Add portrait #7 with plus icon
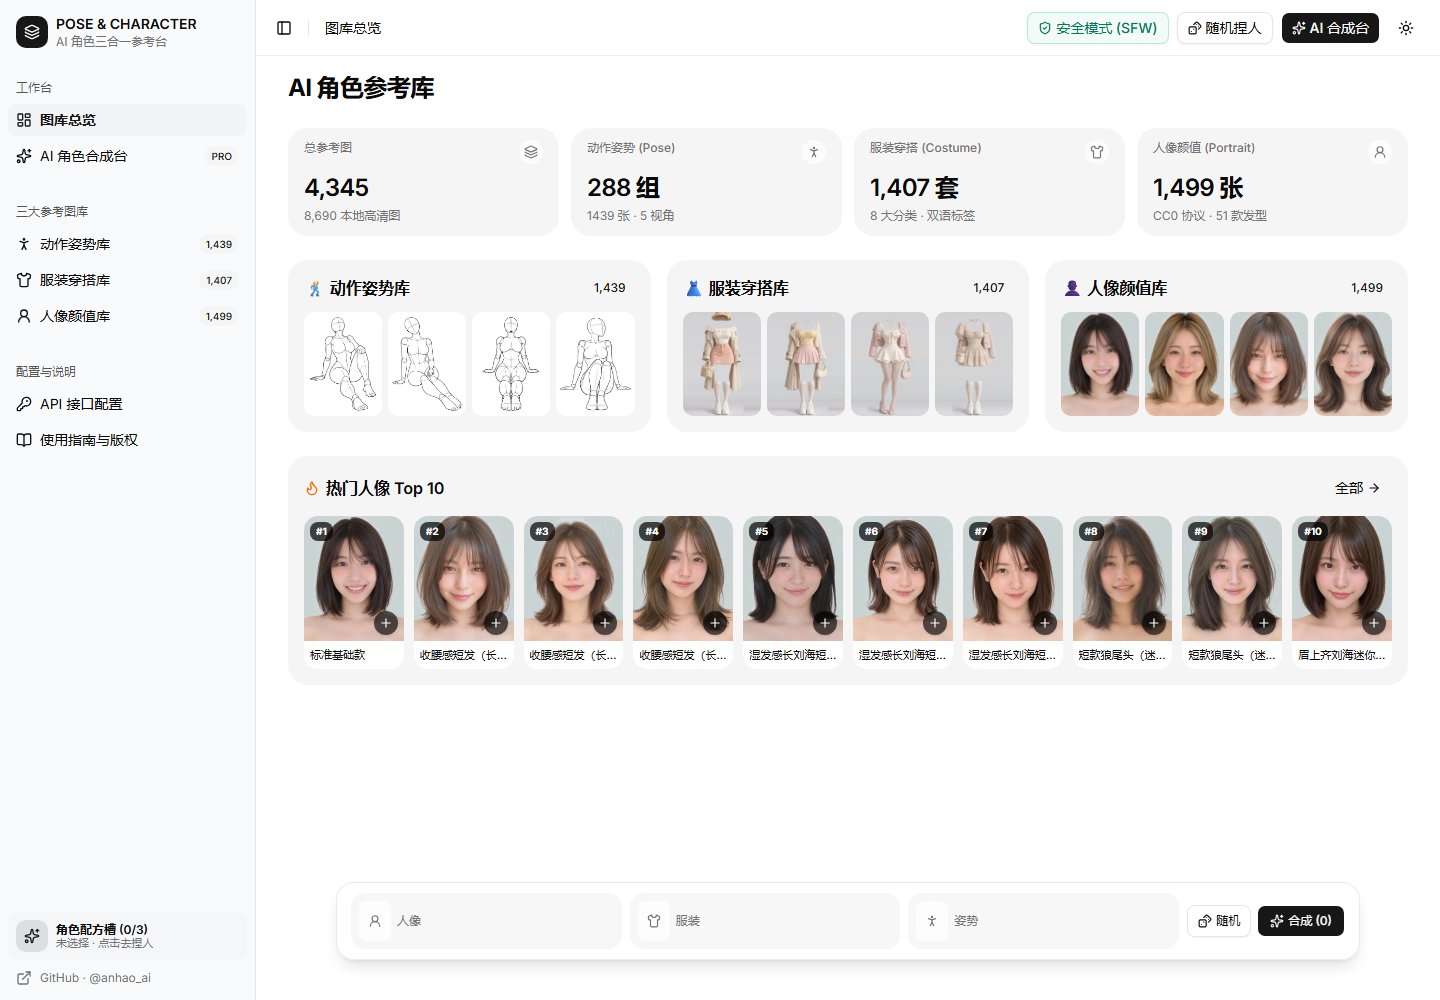 (1045, 623)
